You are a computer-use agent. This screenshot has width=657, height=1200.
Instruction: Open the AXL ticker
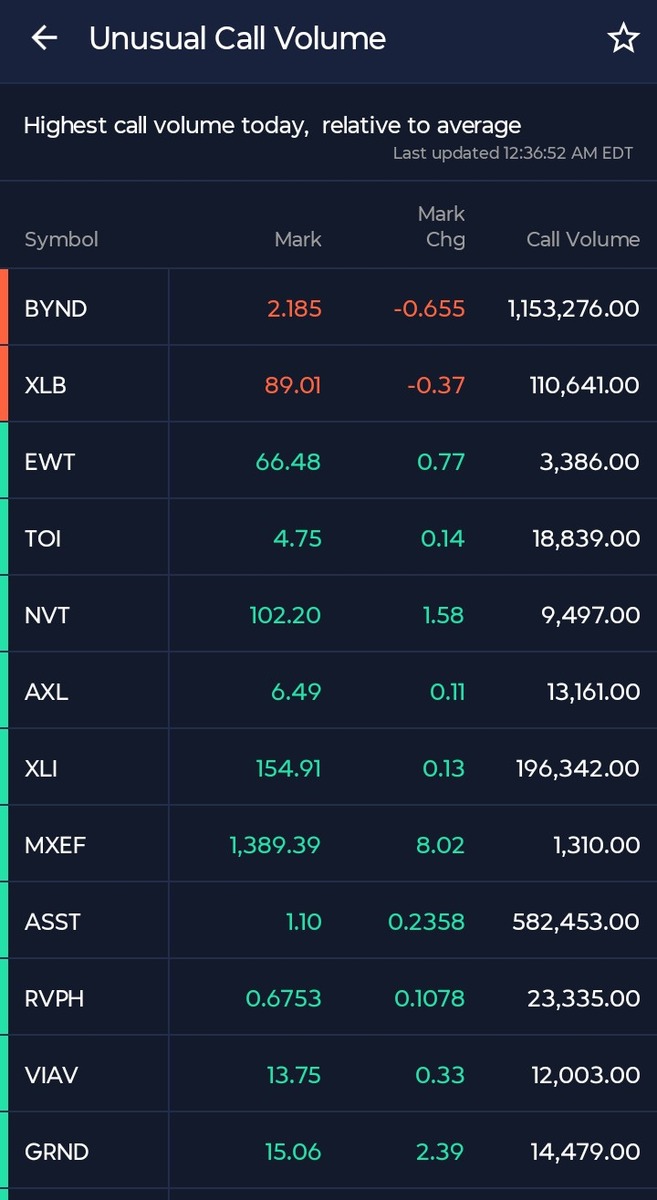46,691
